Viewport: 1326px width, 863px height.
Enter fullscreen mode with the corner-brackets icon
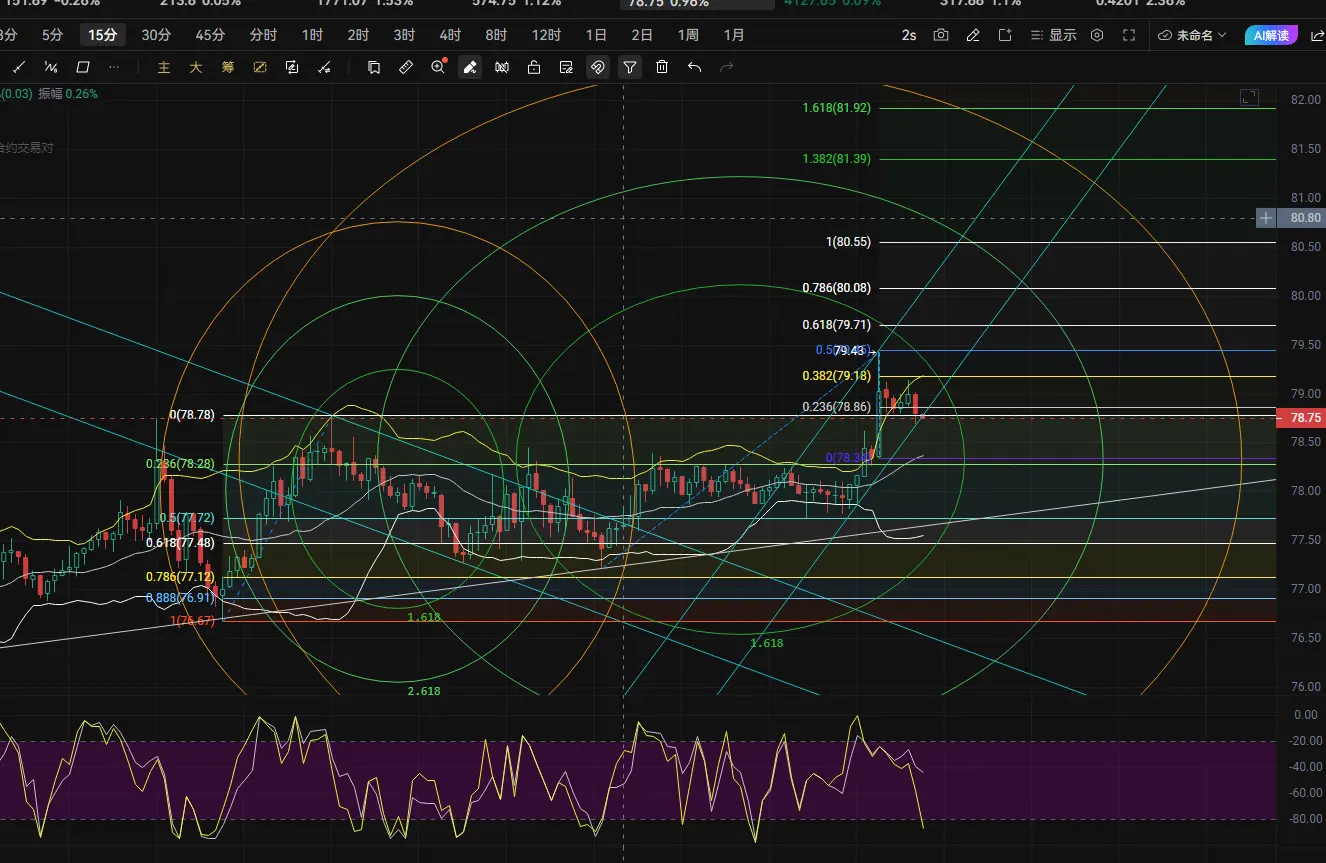[x=1129, y=35]
